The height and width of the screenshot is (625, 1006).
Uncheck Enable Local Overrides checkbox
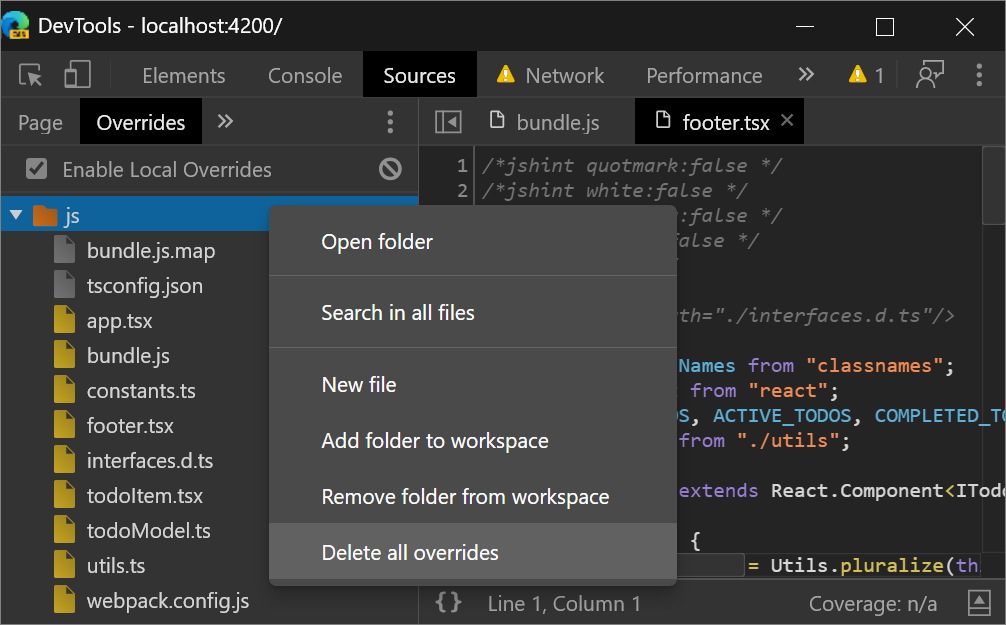[x=37, y=169]
